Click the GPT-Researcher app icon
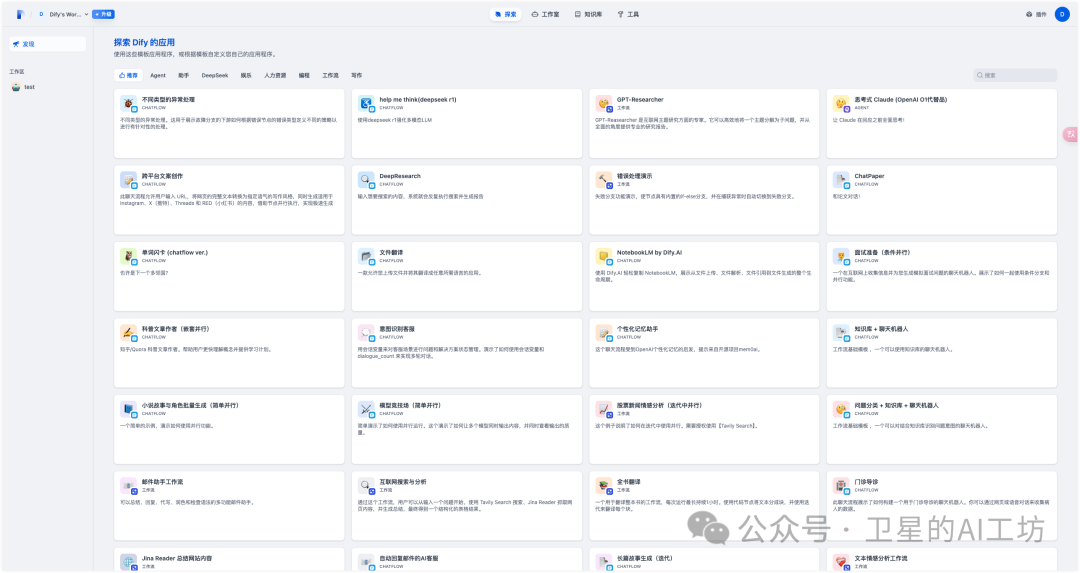Screen dimensions: 1080x573 click(x=604, y=104)
